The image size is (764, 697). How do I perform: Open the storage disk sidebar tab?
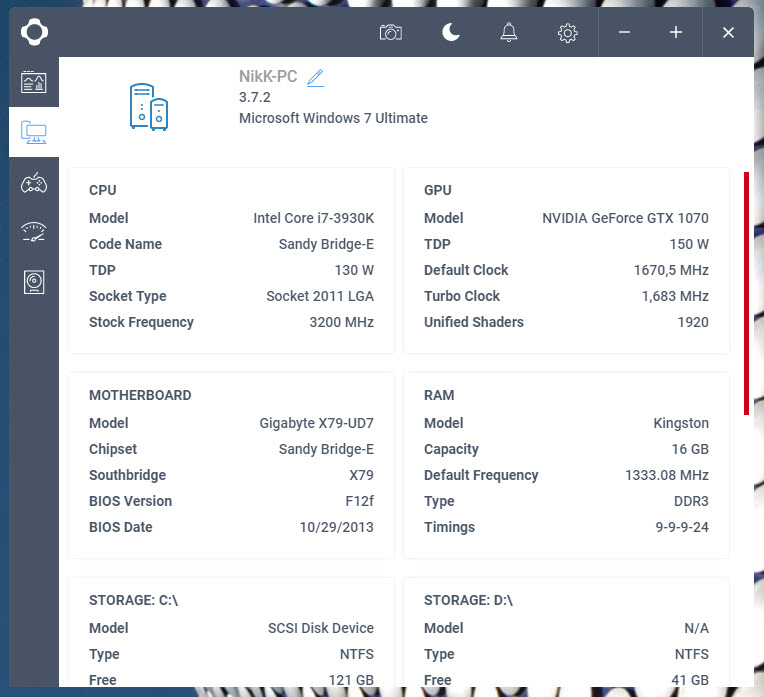[34, 282]
